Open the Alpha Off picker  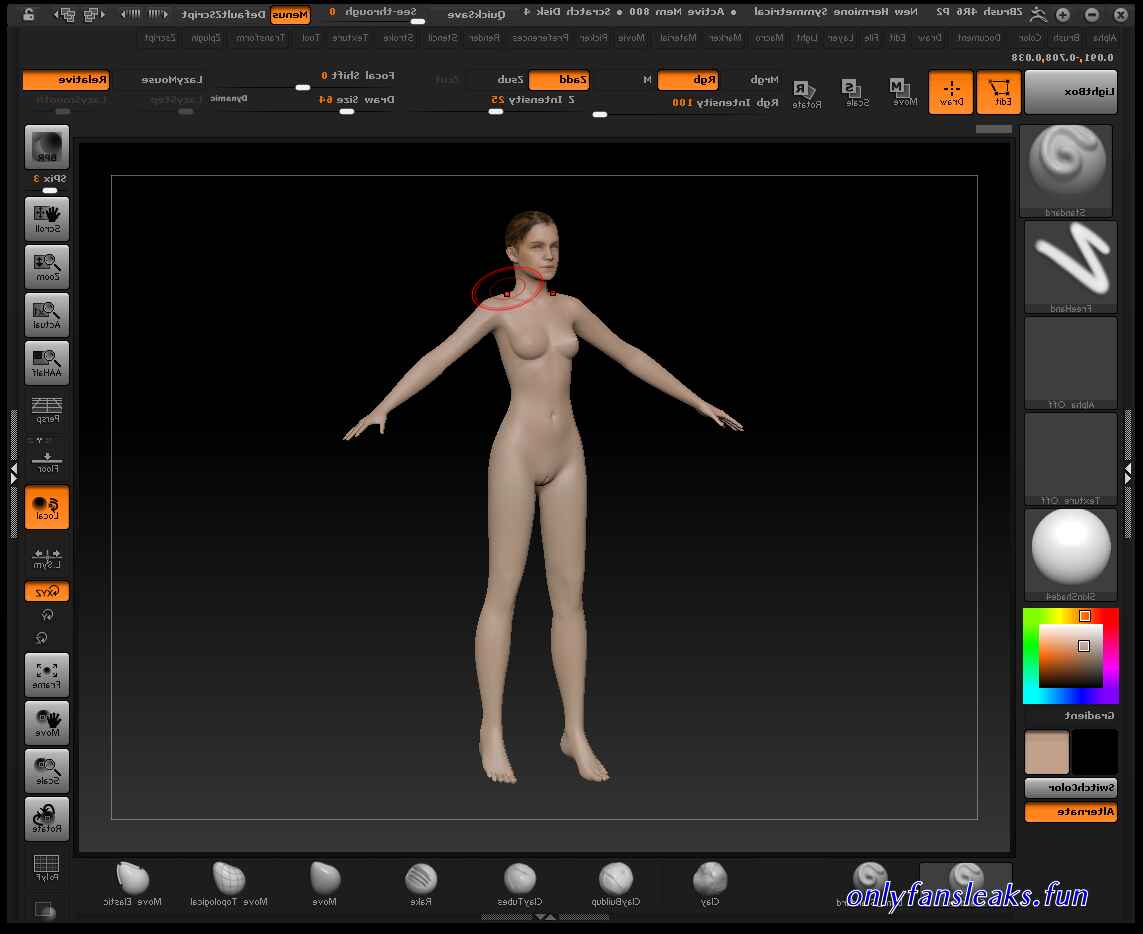click(x=1071, y=363)
